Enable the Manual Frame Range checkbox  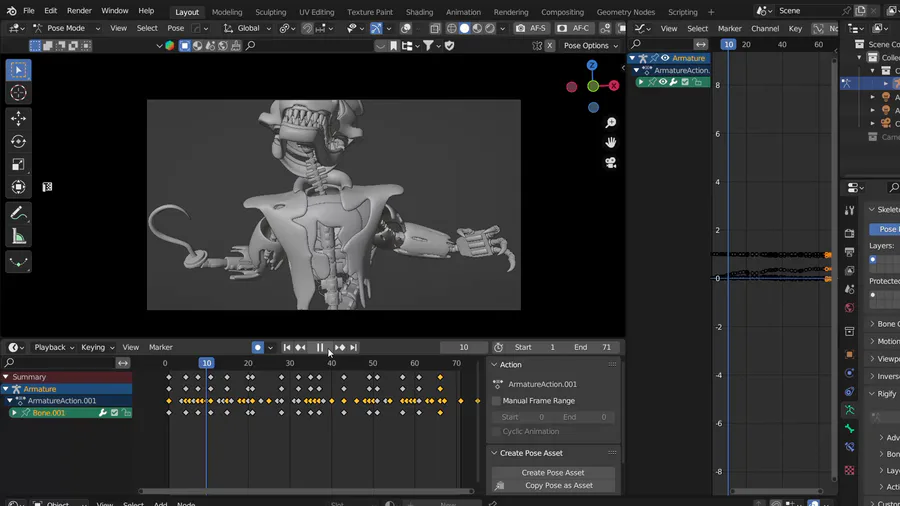[x=497, y=401]
